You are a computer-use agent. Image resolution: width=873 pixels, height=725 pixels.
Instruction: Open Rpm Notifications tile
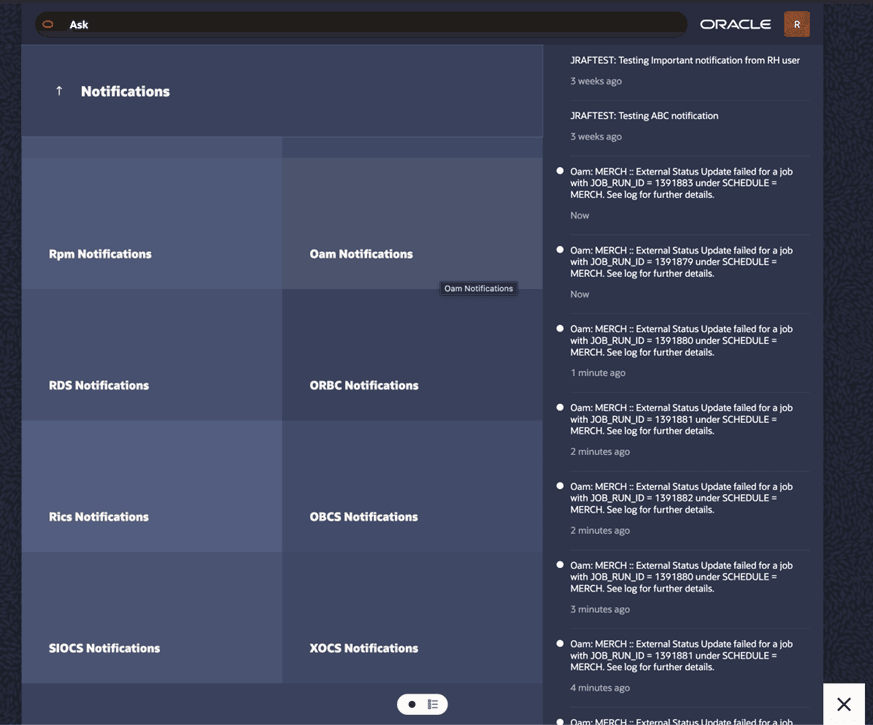[152, 223]
